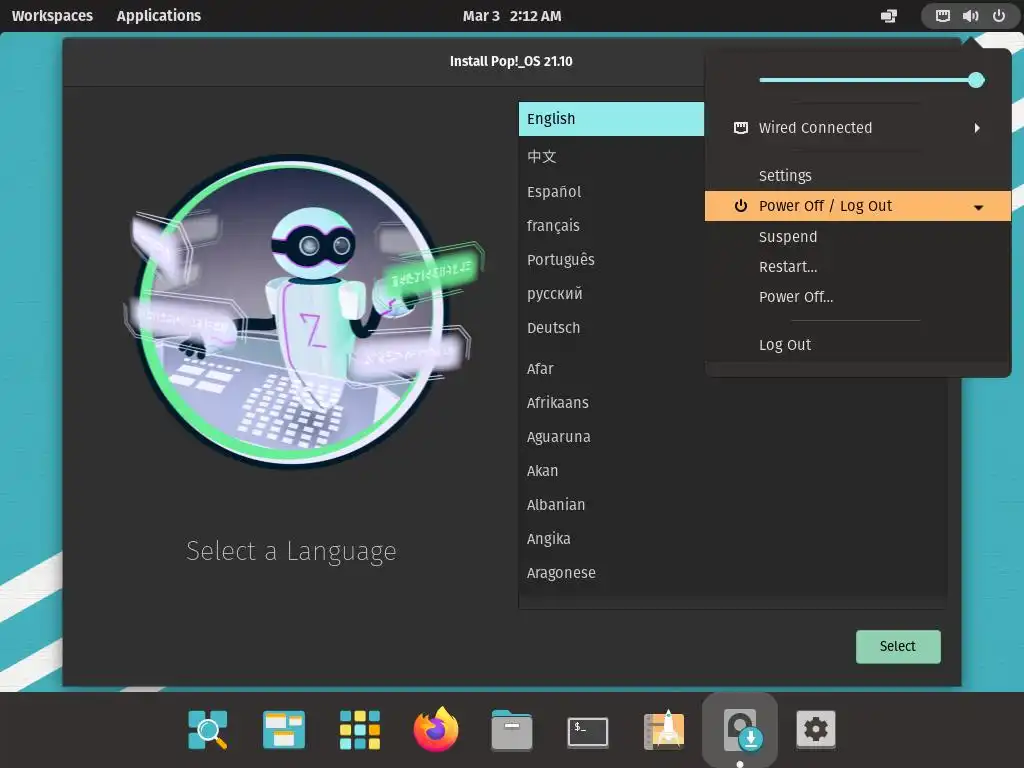Open Settings gear in the dock
The image size is (1024, 768).
point(816,729)
